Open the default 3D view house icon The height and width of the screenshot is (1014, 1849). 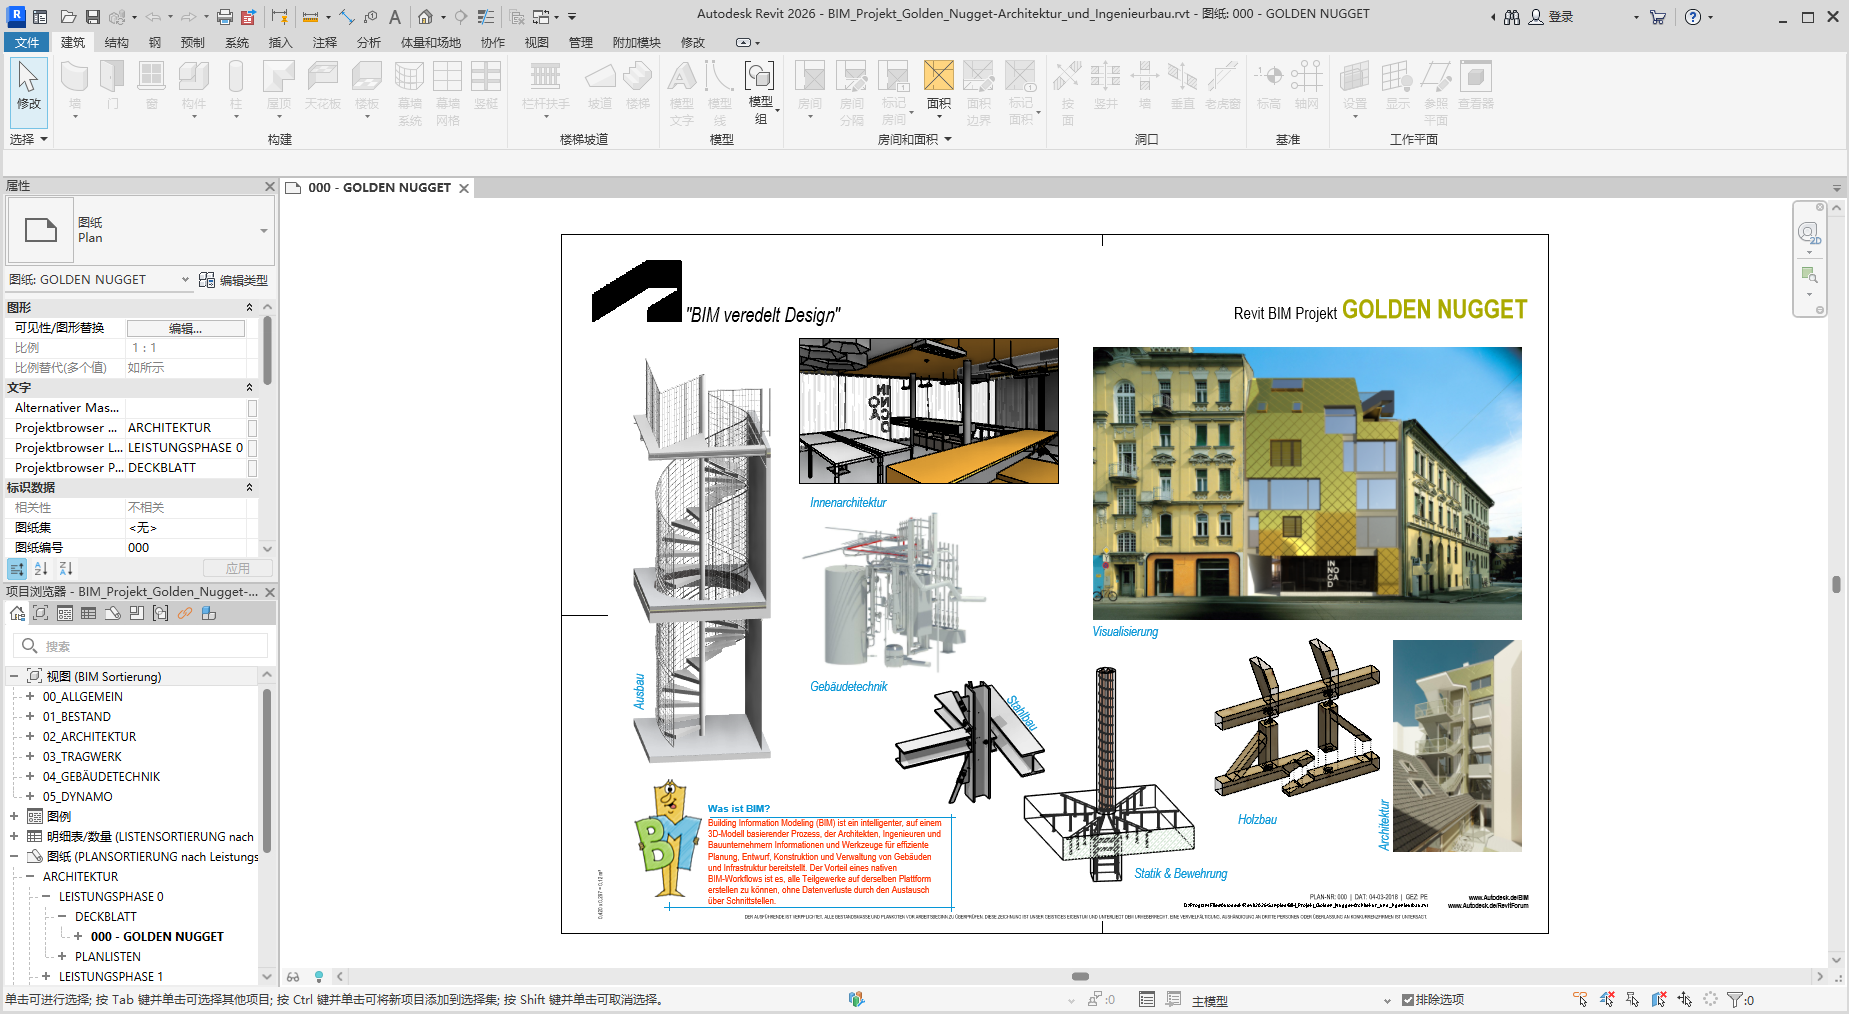425,17
